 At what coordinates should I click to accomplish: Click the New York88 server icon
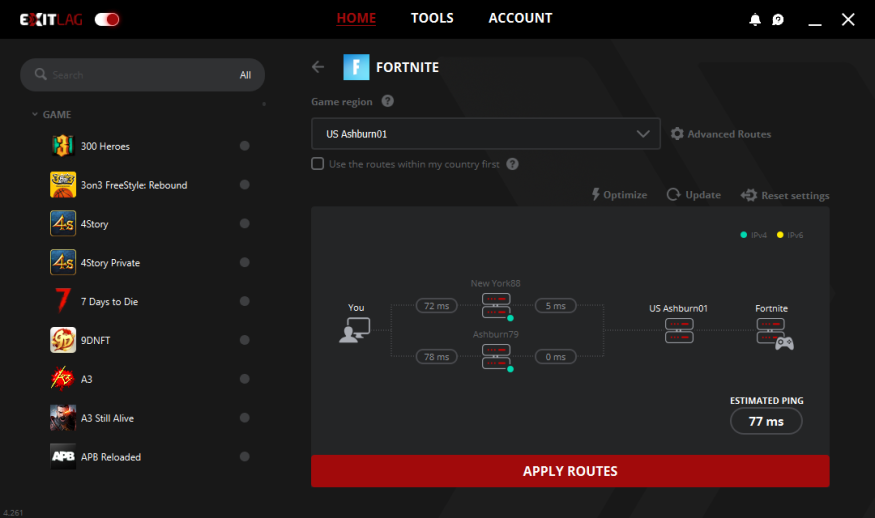tap(496, 306)
